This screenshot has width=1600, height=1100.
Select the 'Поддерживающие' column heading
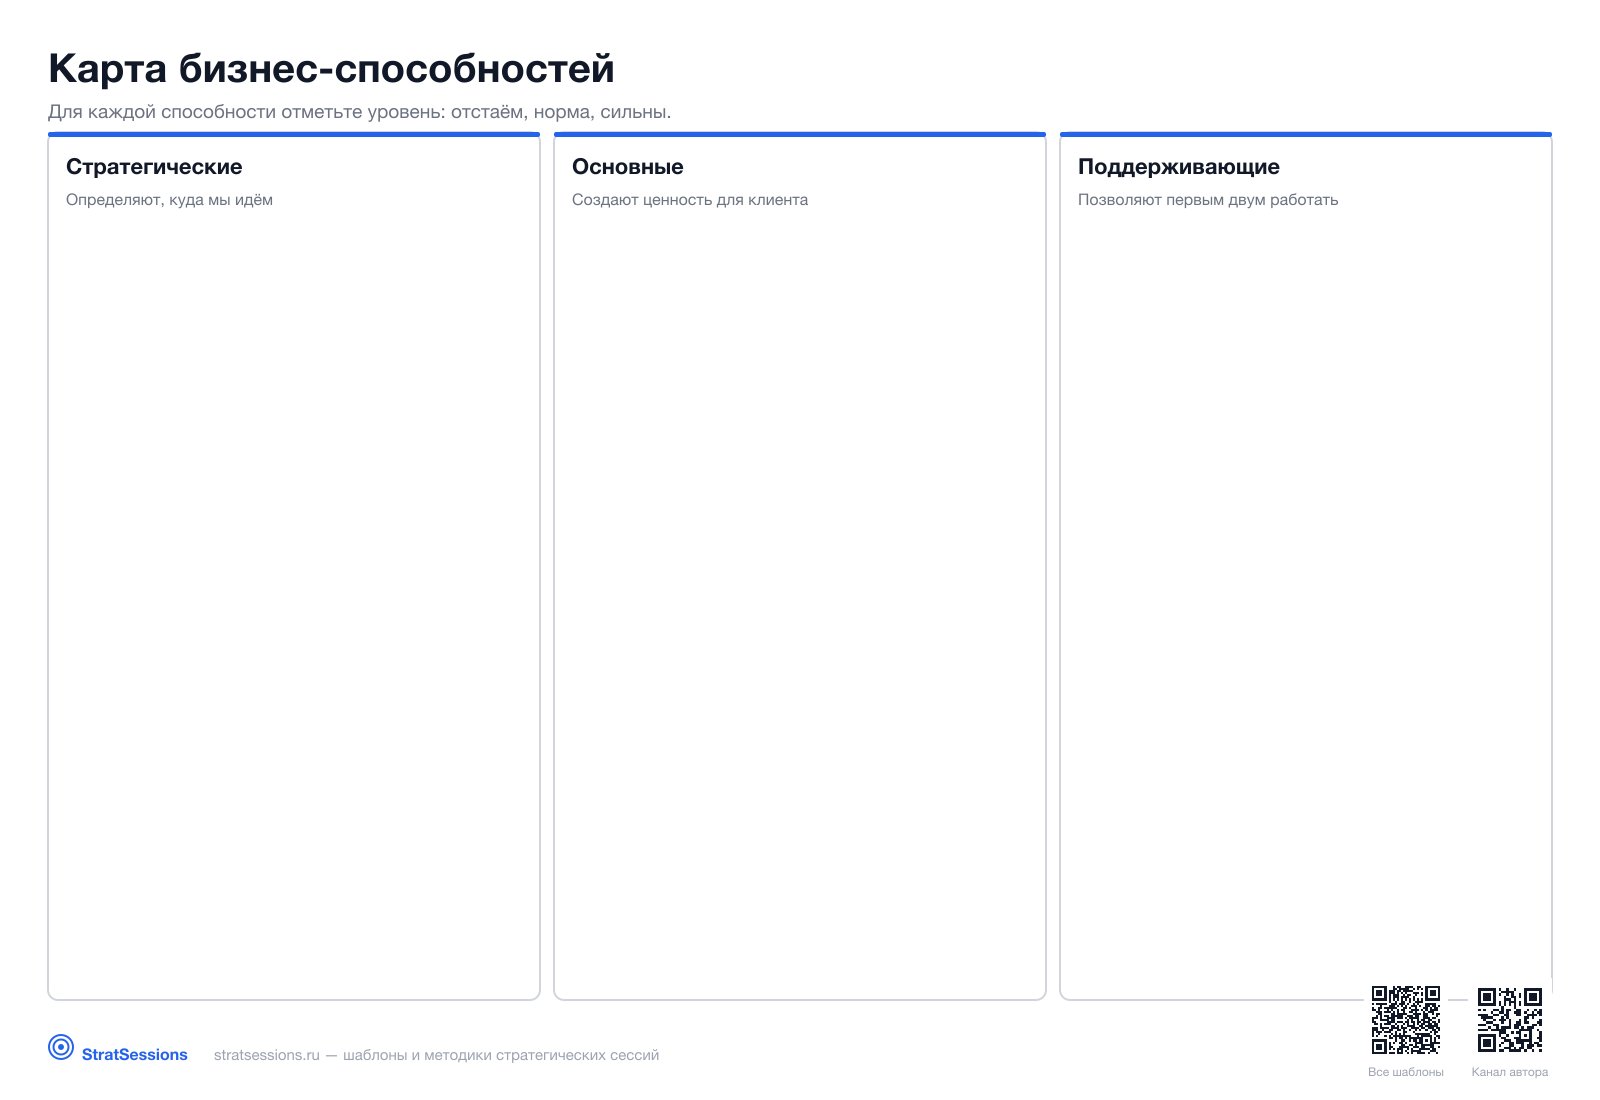click(x=1179, y=167)
